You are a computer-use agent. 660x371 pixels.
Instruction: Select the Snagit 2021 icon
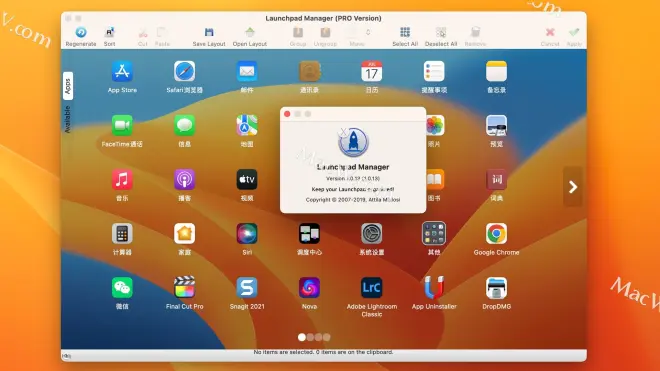247,288
